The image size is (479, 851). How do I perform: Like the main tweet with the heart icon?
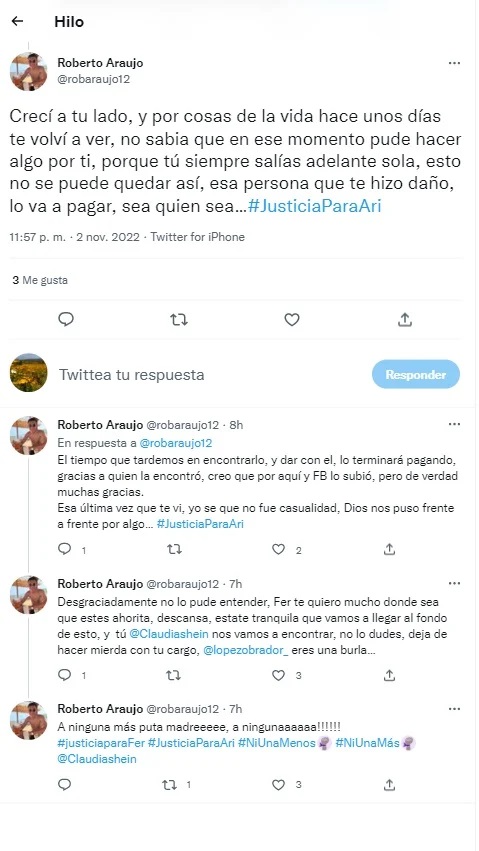pyautogui.click(x=292, y=320)
